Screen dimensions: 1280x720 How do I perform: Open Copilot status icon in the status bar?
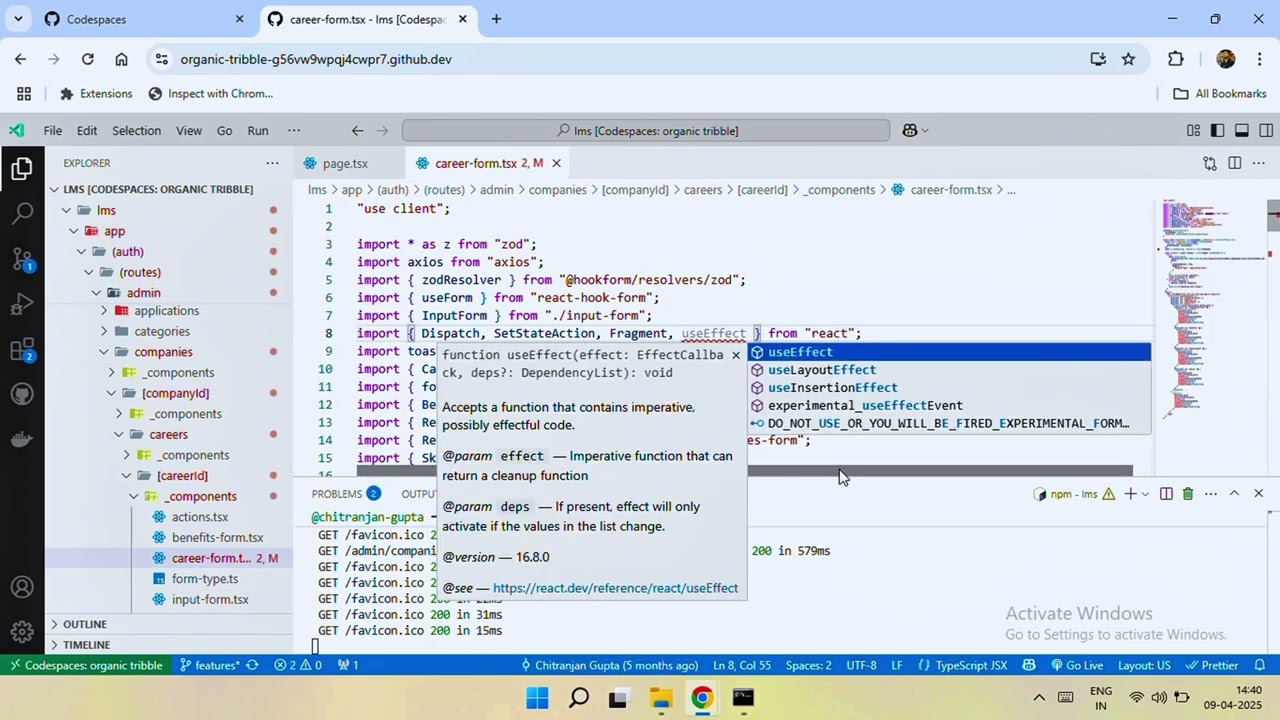(1028, 665)
